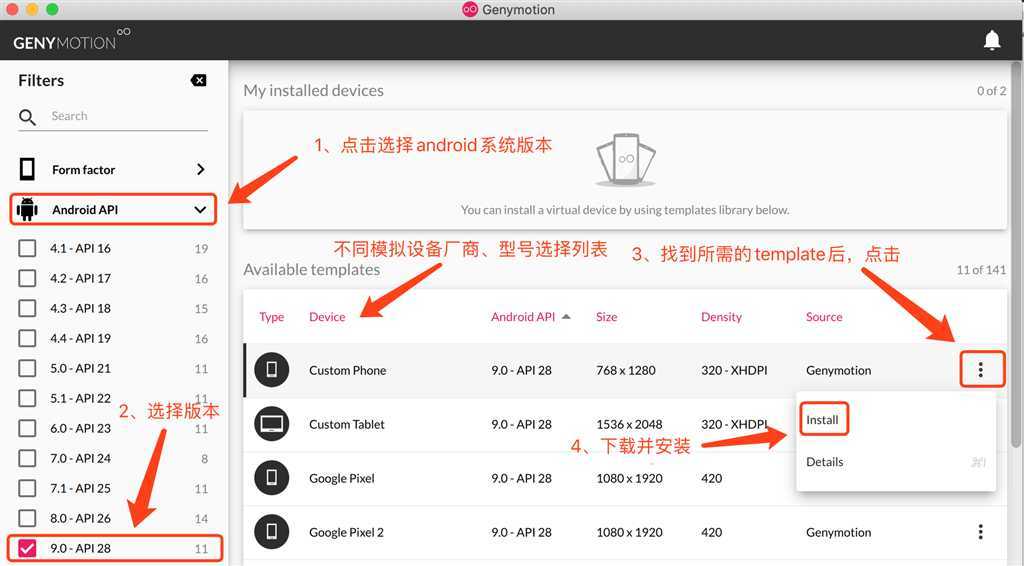Expand the Form factor filter chevron
The height and width of the screenshot is (566, 1024).
click(x=200, y=169)
